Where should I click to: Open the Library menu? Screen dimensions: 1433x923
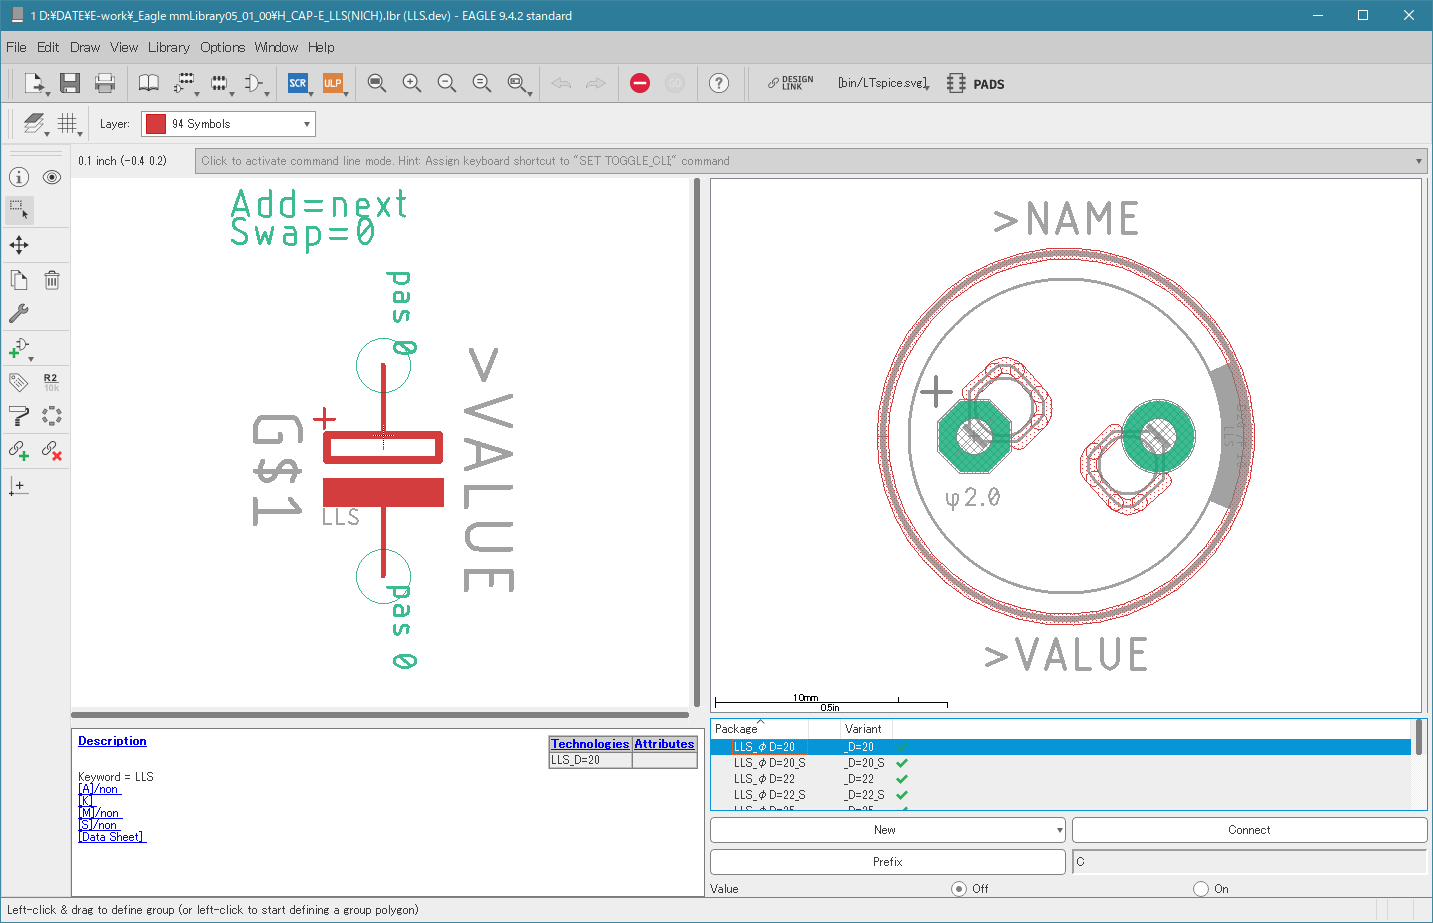[168, 47]
